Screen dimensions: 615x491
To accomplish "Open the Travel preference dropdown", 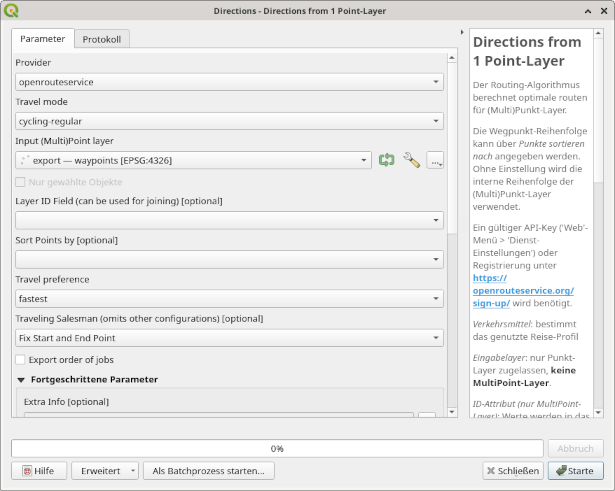I will click(x=230, y=299).
